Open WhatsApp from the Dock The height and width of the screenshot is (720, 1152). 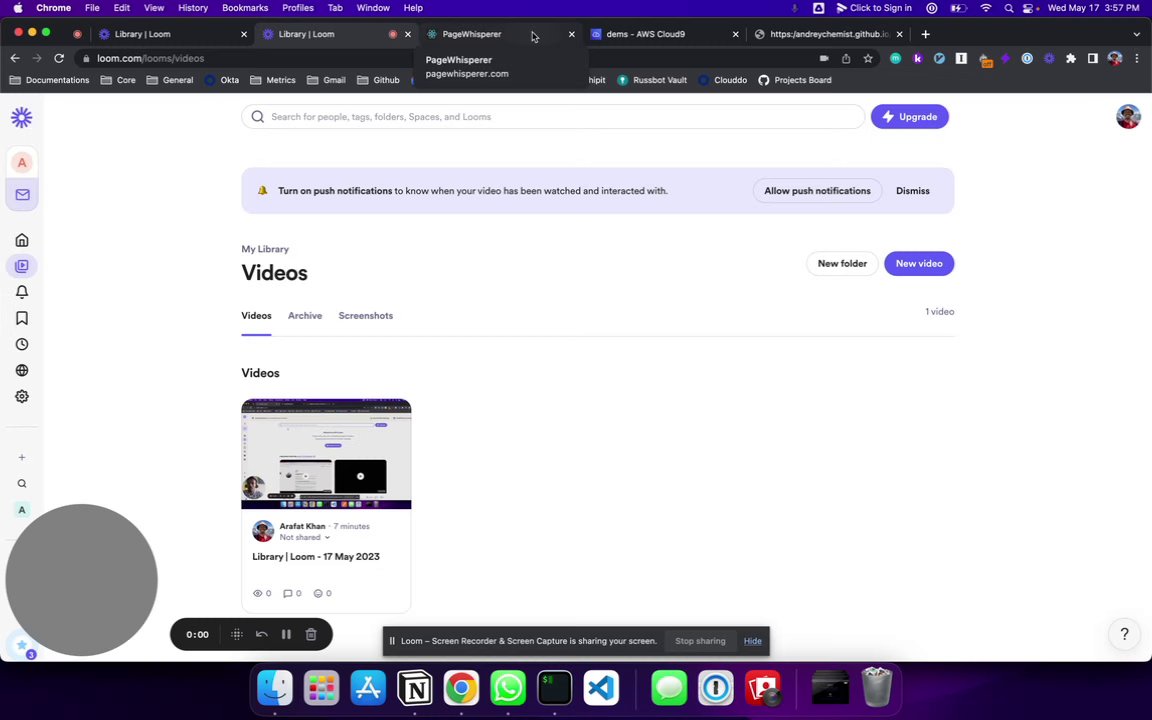[x=508, y=688]
